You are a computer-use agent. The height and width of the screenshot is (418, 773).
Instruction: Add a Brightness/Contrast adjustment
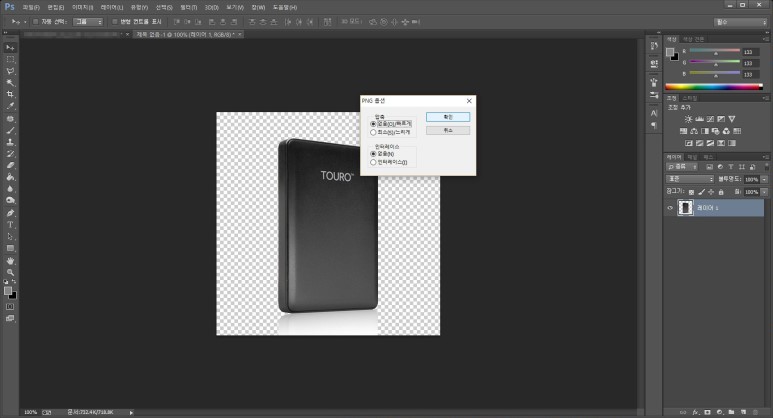coord(688,119)
